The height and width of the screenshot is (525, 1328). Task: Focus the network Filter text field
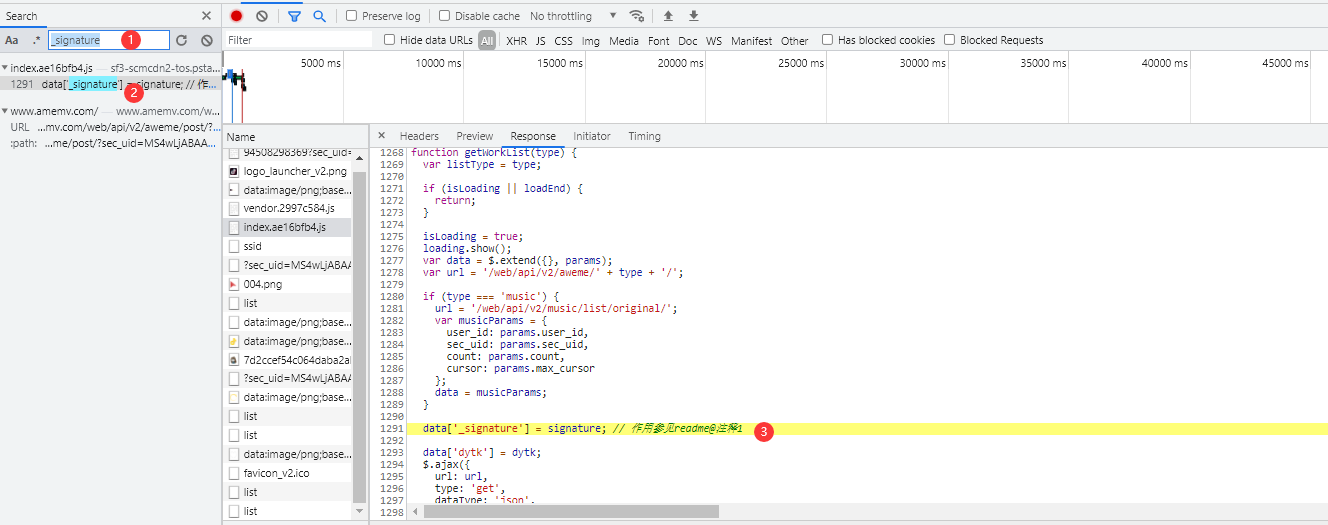(298, 40)
